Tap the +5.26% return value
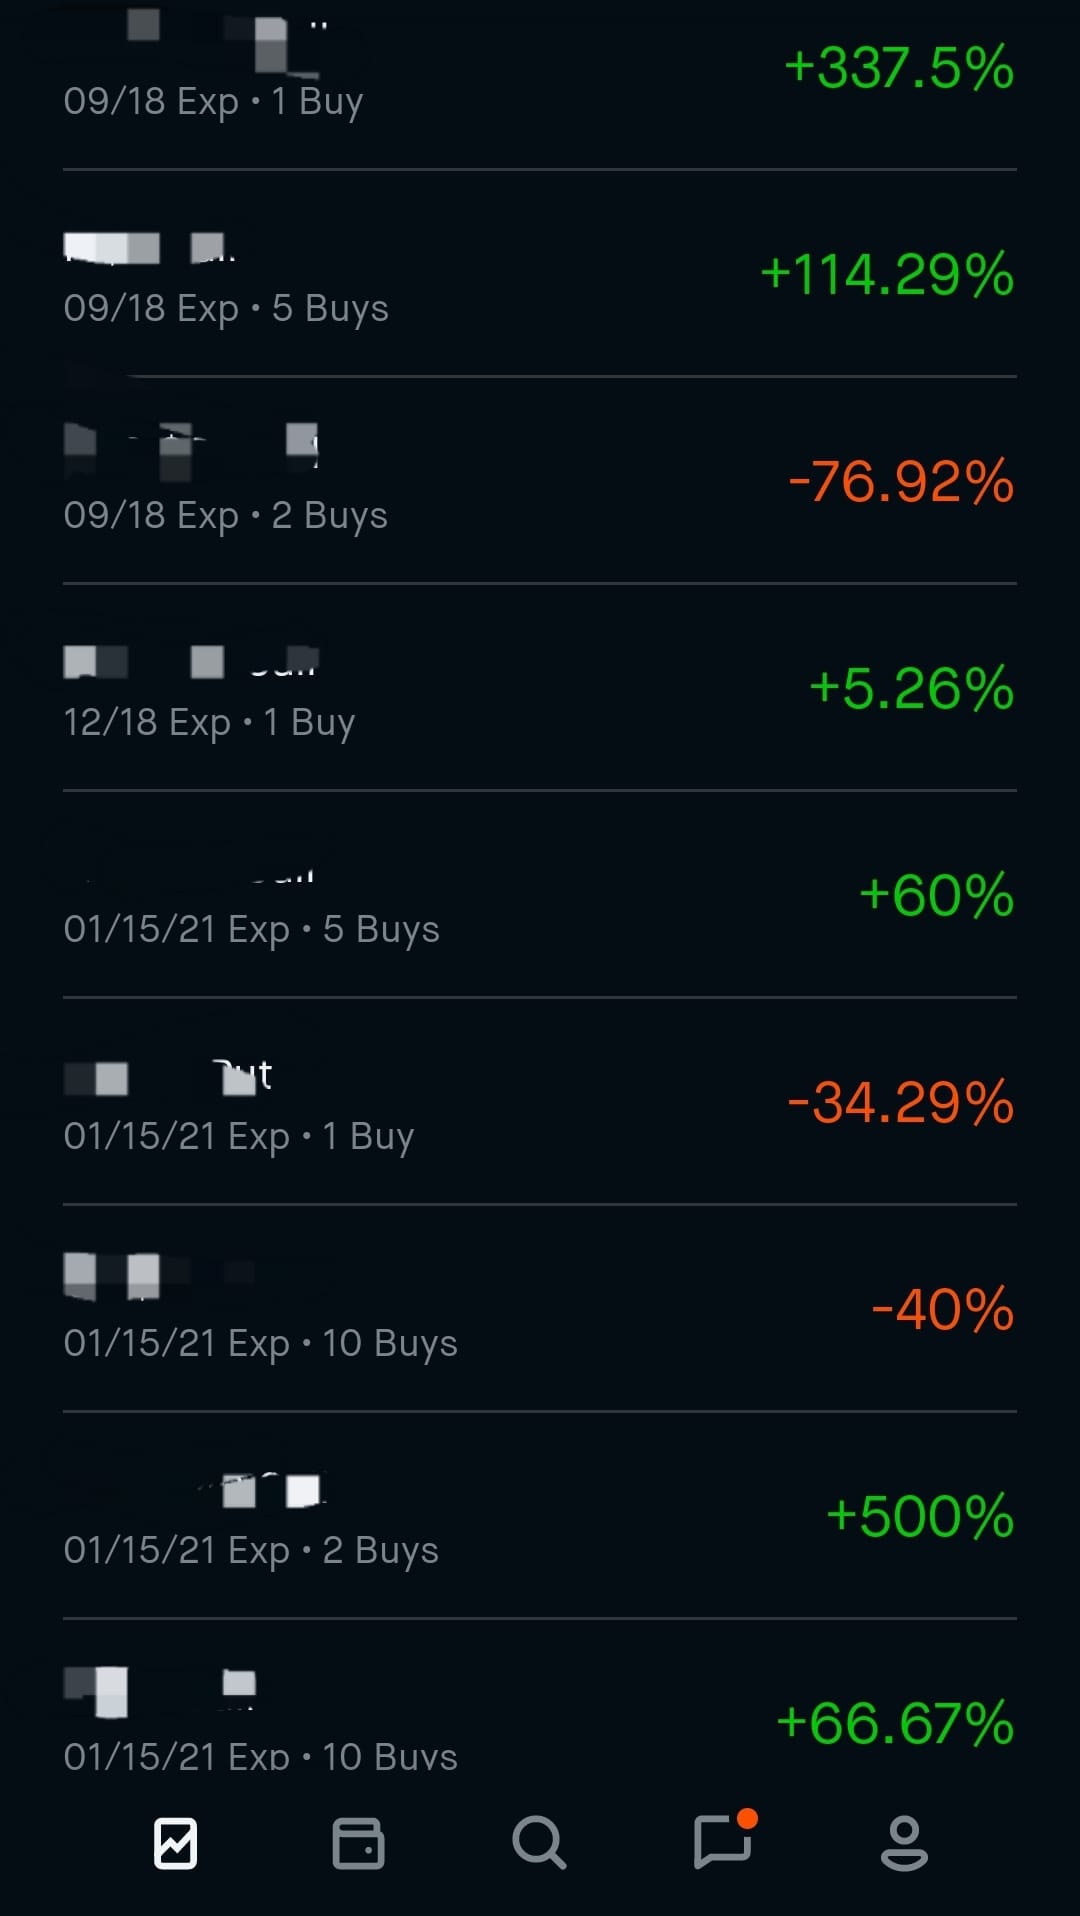 [911, 688]
